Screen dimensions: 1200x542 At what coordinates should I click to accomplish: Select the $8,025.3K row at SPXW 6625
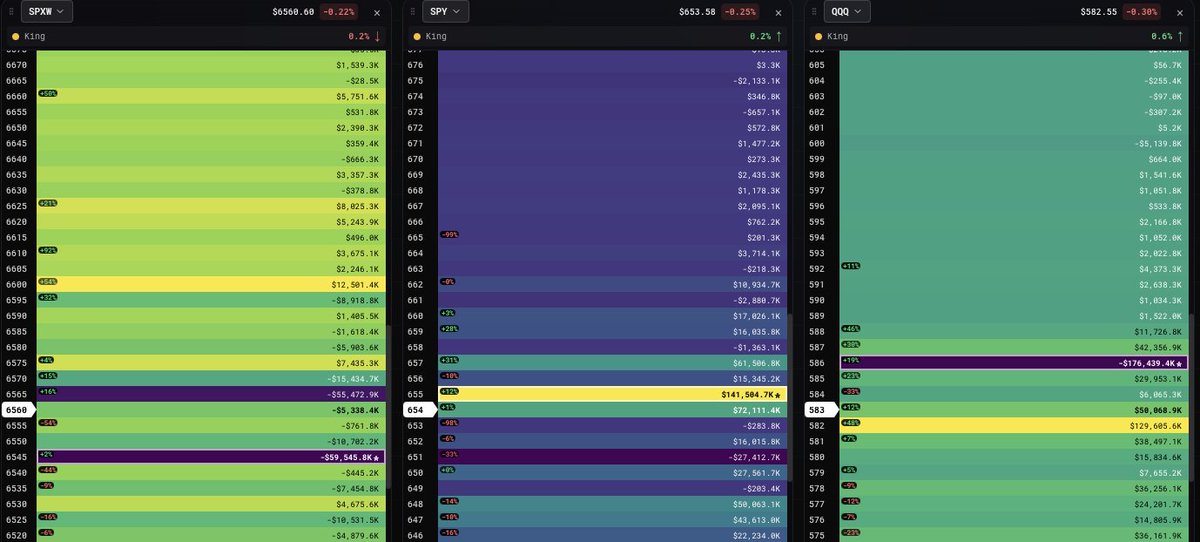(210, 207)
